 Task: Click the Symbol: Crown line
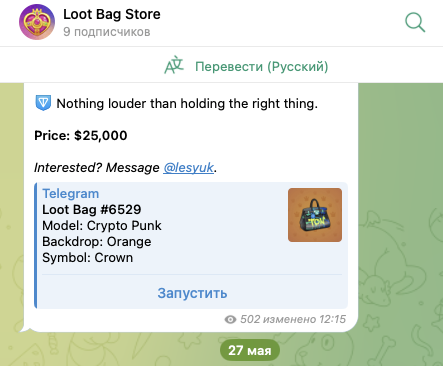click(x=88, y=258)
